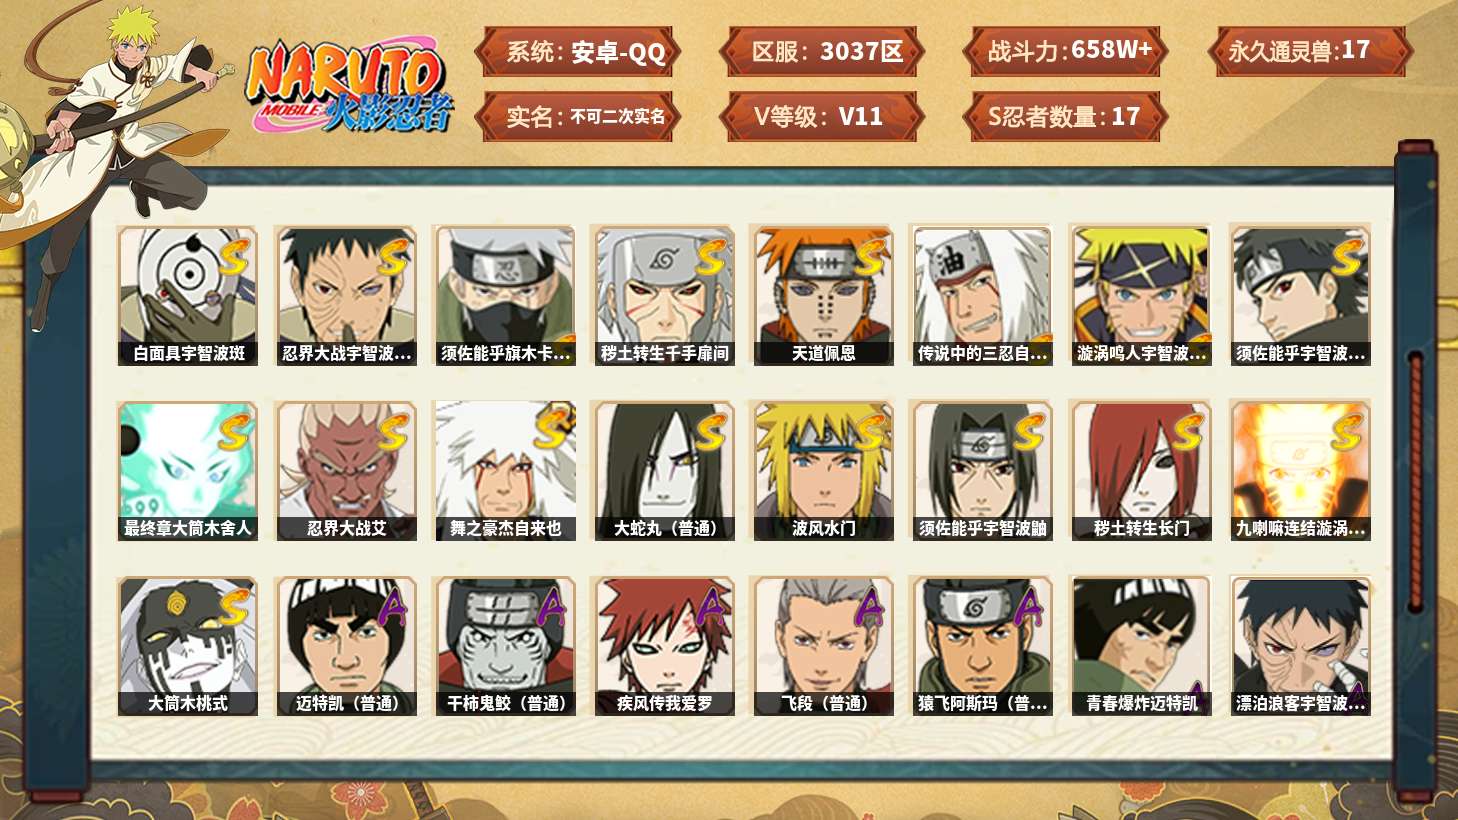The image size is (1458, 820).
Task: Open the 最终章大筒木舍人 portrait
Action: [x=188, y=471]
